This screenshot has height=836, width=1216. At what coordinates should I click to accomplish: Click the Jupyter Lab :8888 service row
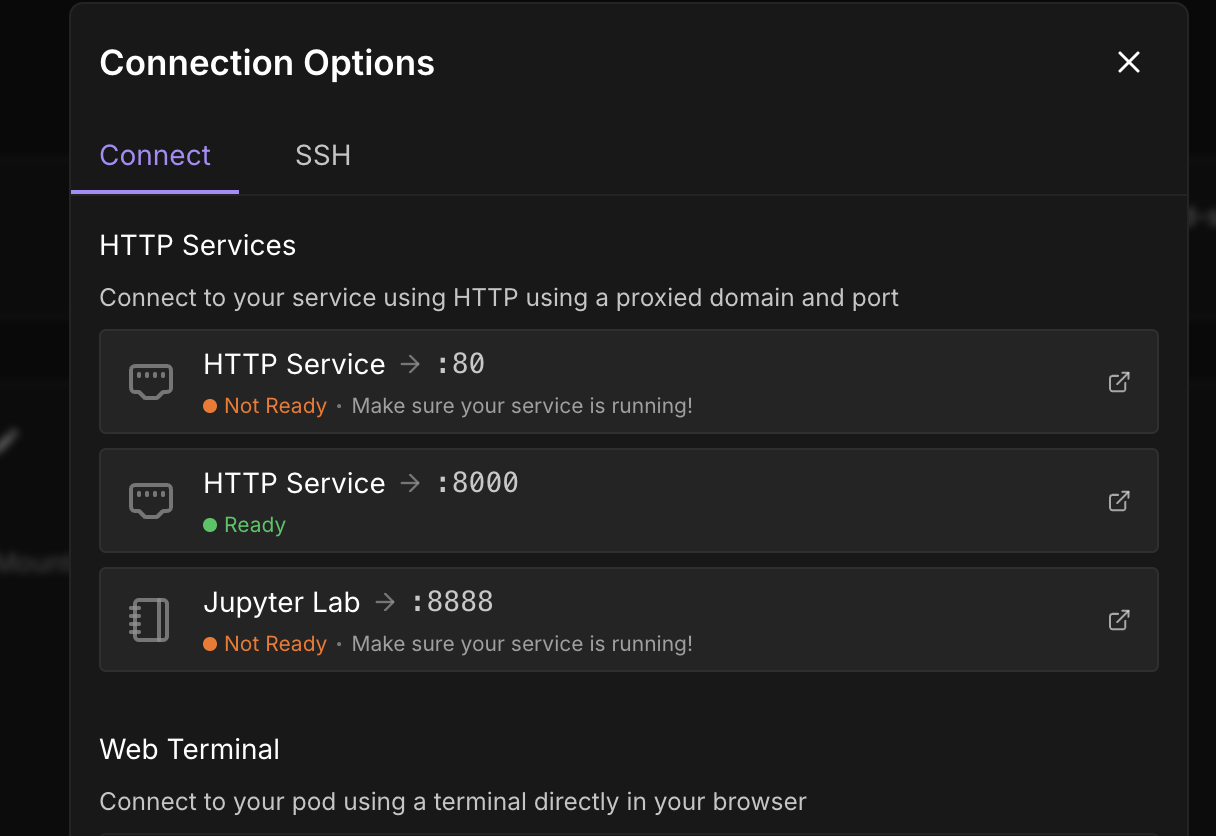[x=628, y=620]
